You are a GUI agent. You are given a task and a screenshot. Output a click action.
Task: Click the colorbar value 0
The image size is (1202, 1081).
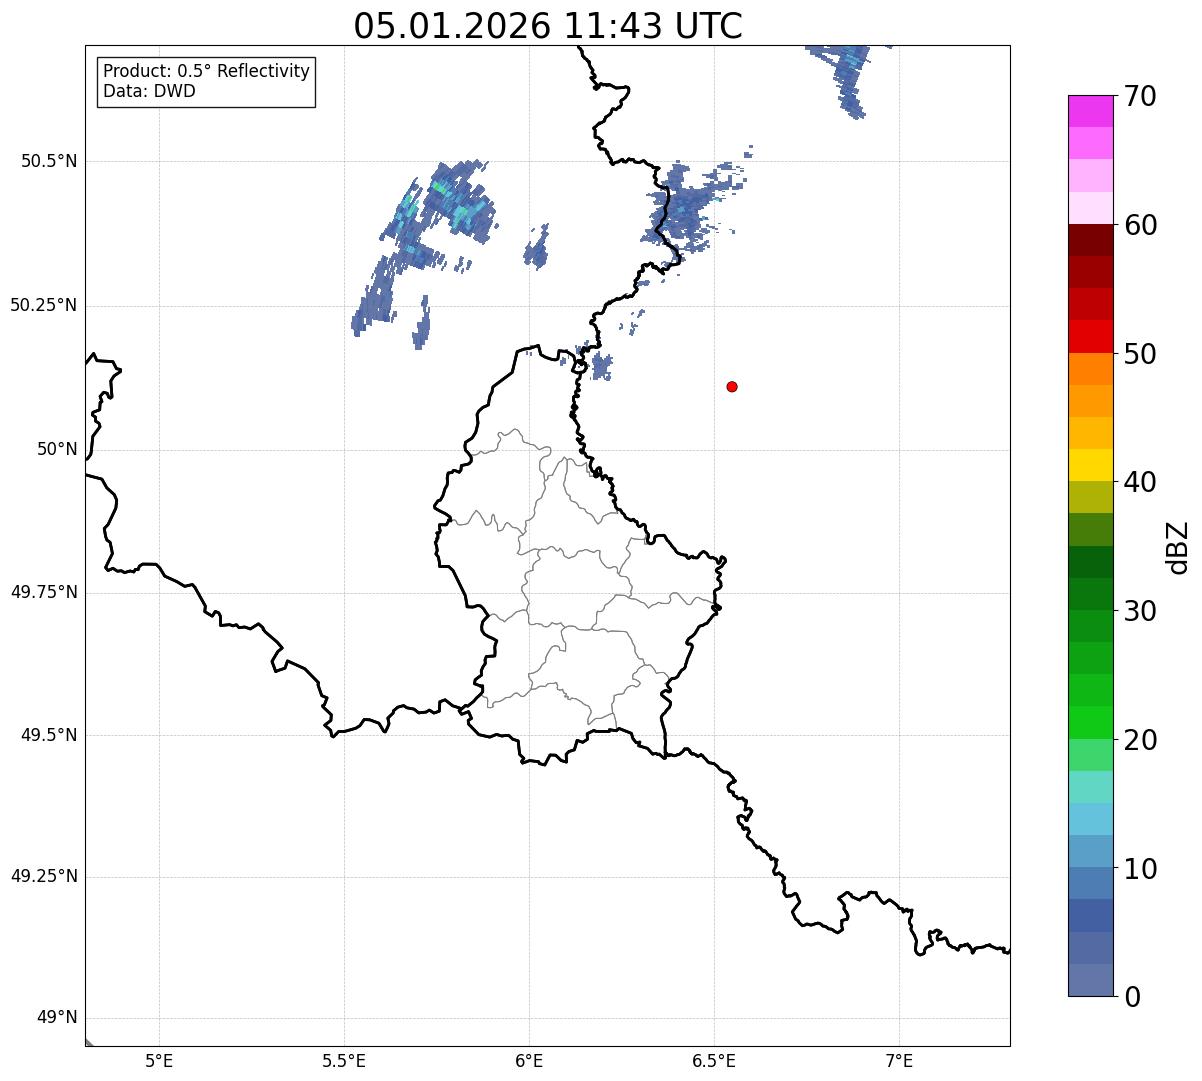point(1132,997)
